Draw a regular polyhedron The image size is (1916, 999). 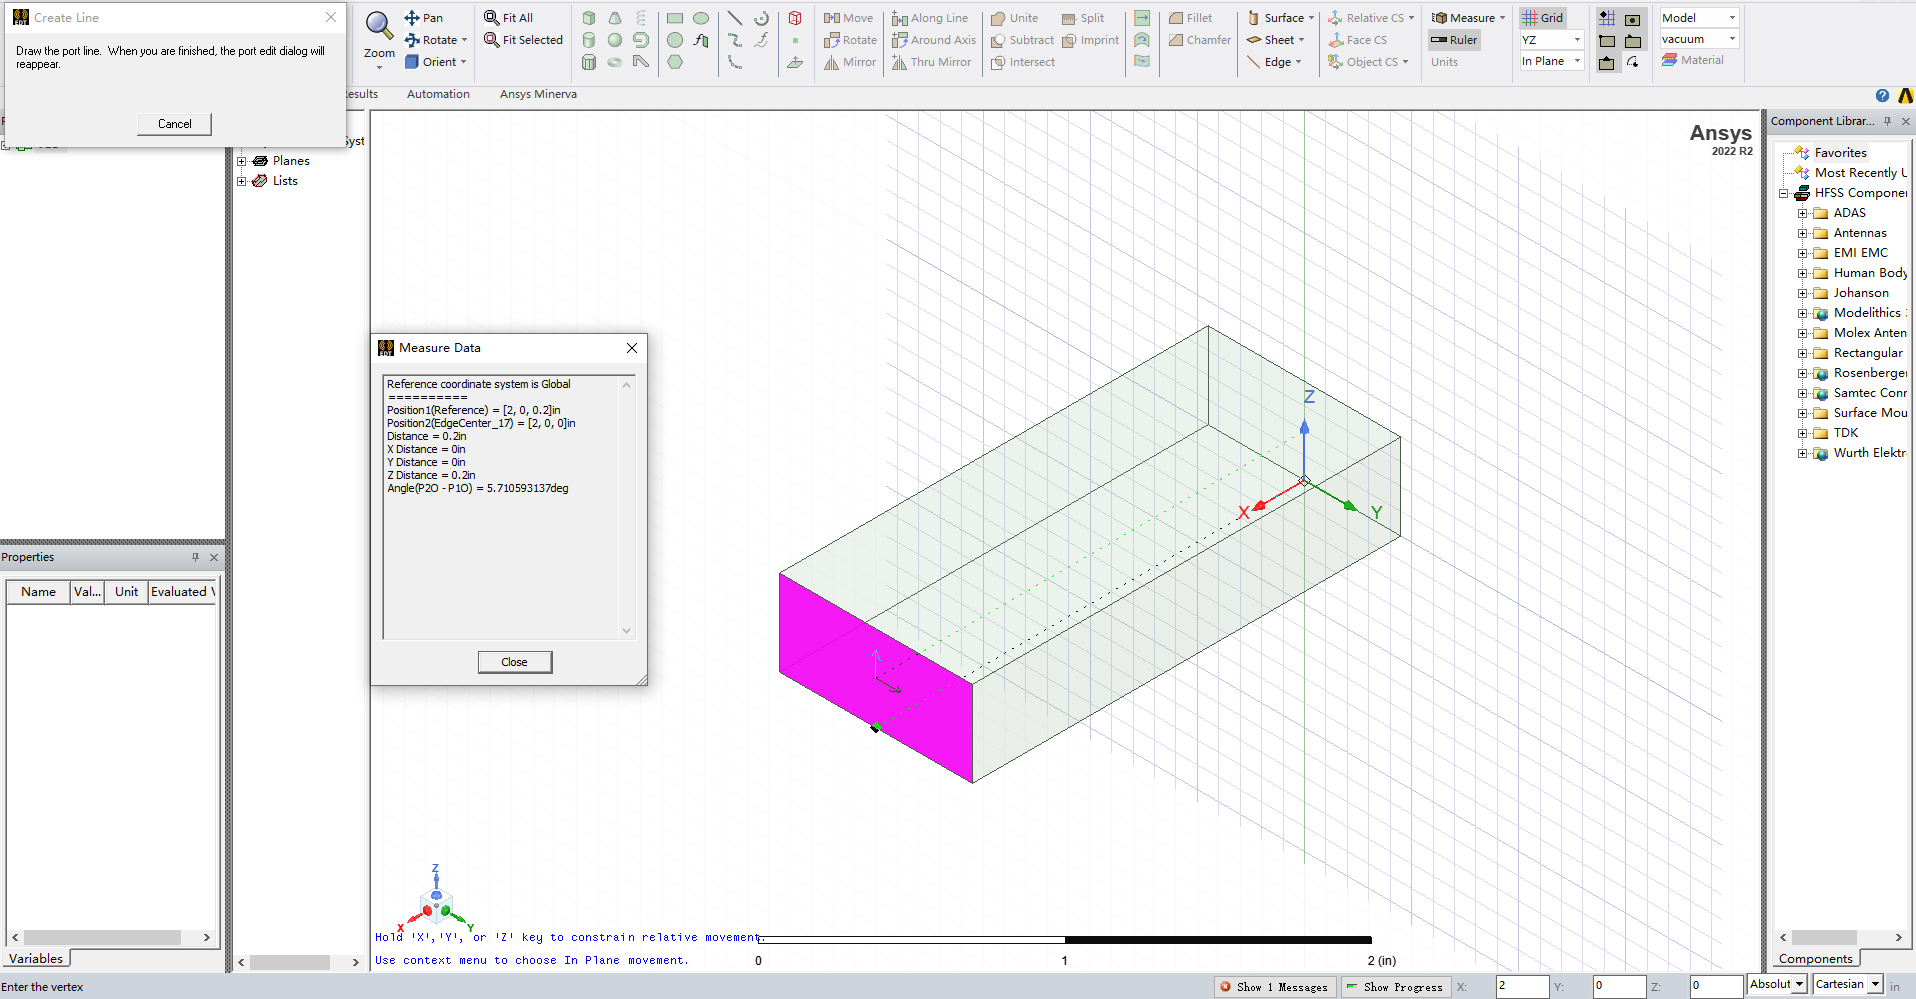[589, 62]
